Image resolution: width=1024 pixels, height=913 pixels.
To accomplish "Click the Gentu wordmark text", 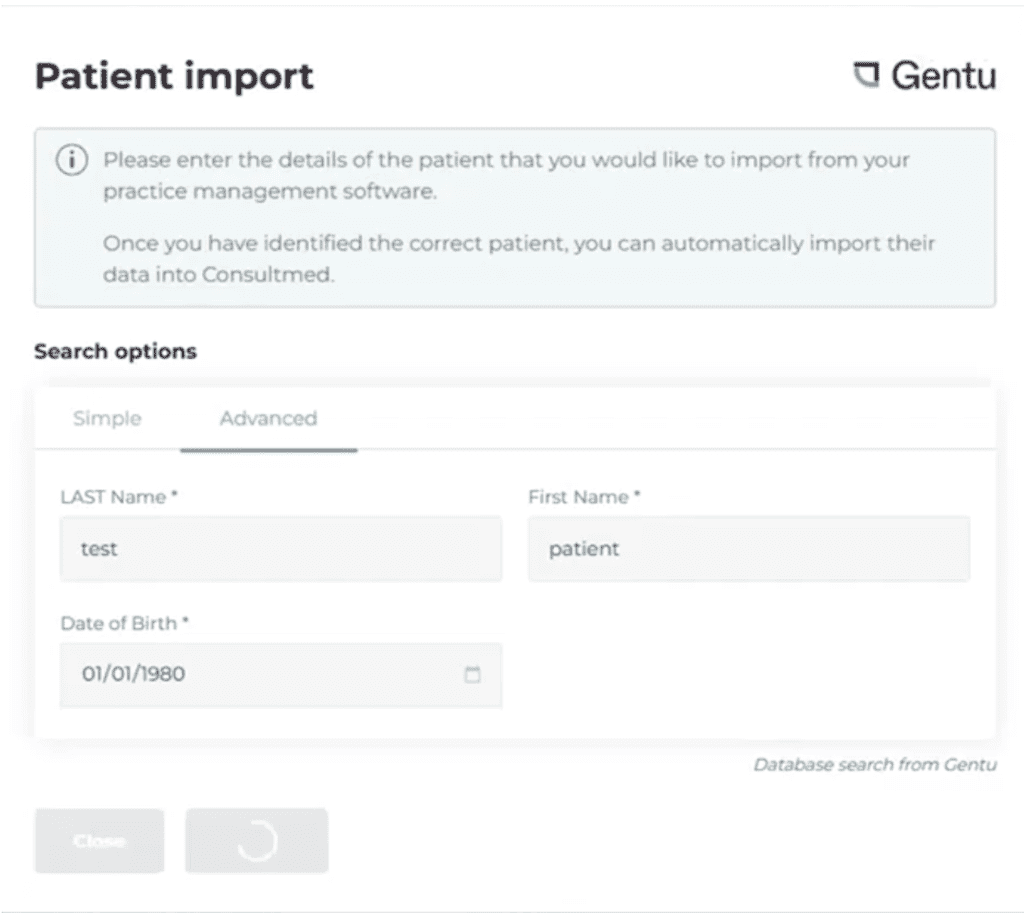I will pos(944,75).
